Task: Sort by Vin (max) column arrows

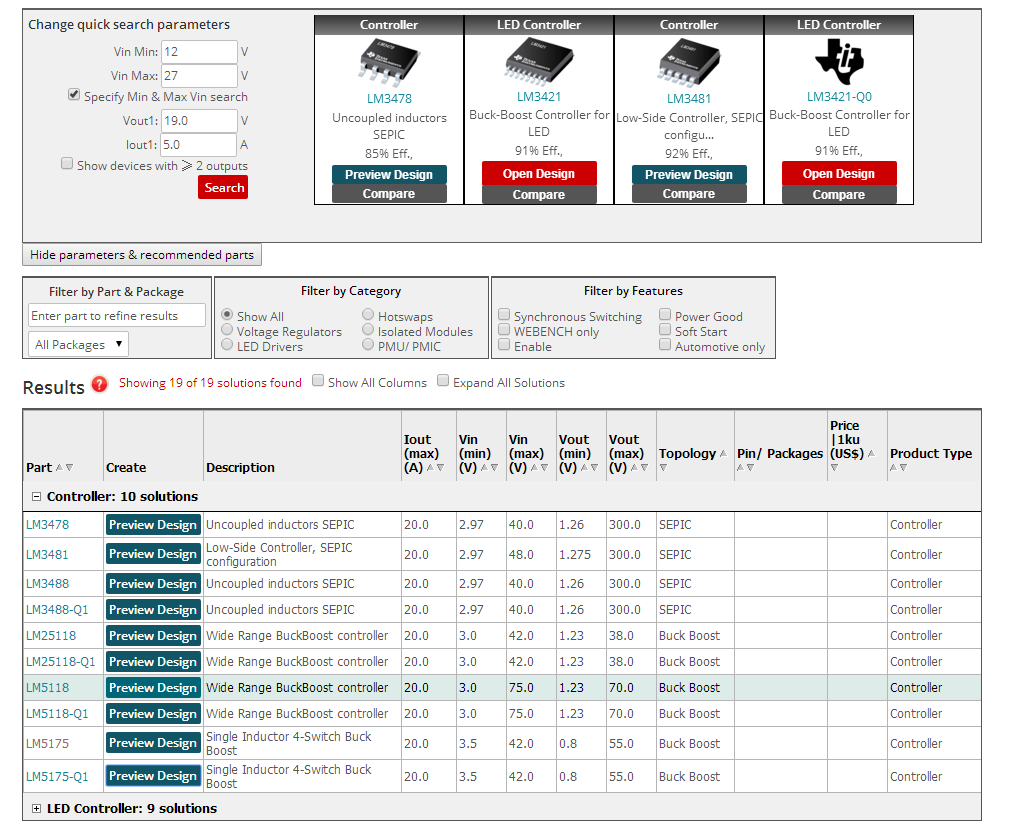Action: click(x=539, y=468)
